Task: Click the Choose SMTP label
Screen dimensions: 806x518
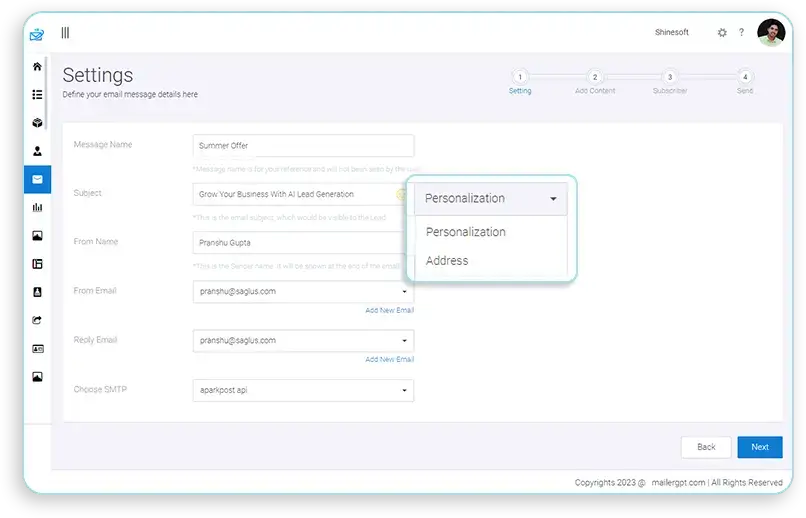Action: (x=100, y=390)
